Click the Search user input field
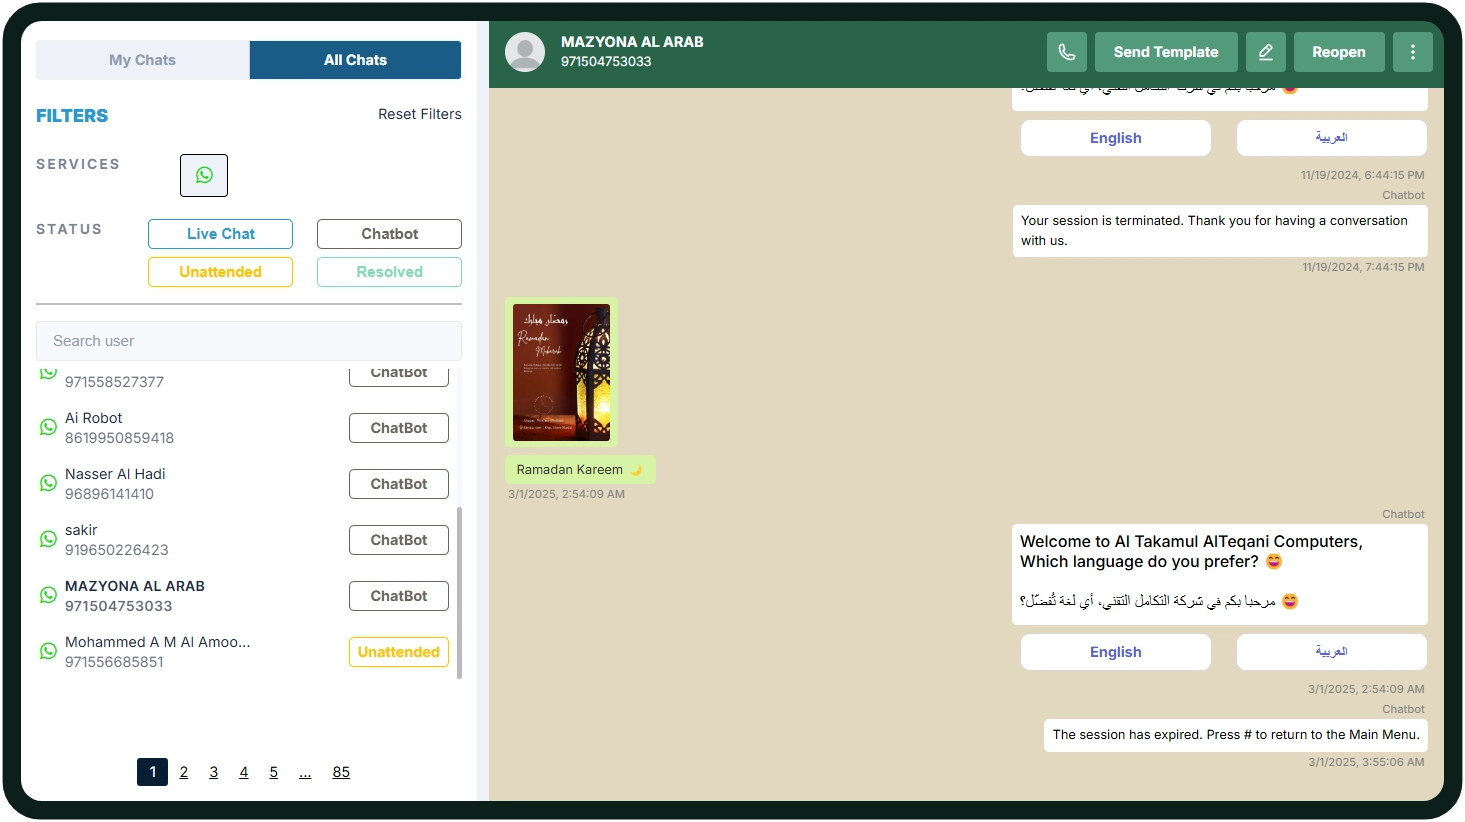 pos(248,341)
